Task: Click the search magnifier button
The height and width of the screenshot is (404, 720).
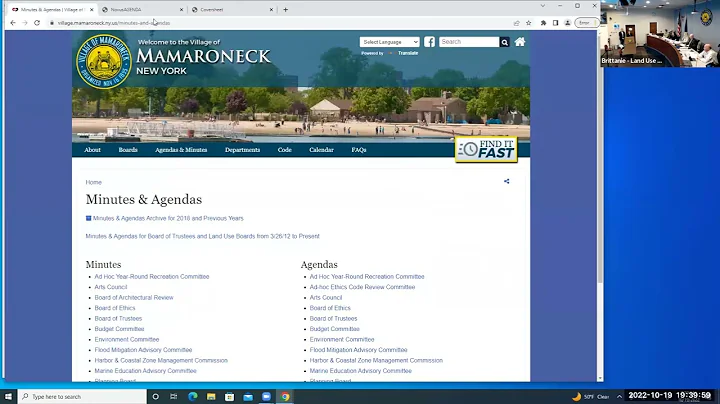Action: (x=505, y=42)
